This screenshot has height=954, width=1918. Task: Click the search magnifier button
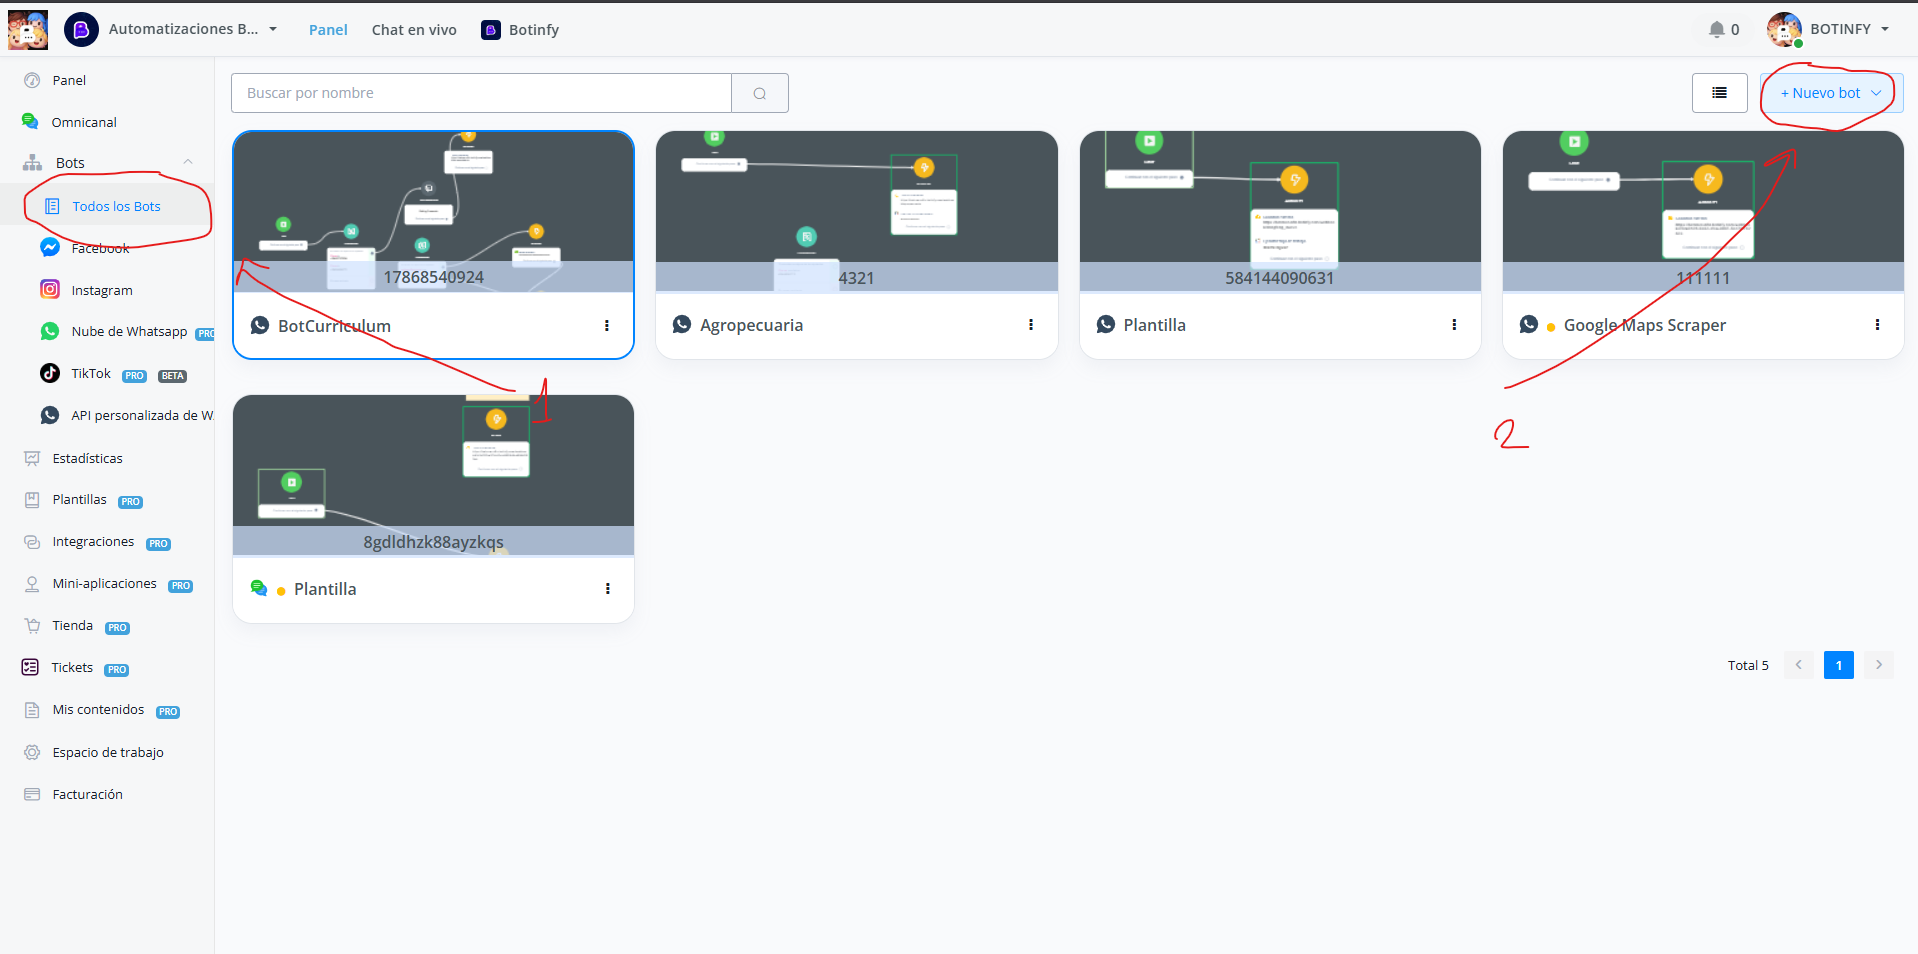coord(760,93)
